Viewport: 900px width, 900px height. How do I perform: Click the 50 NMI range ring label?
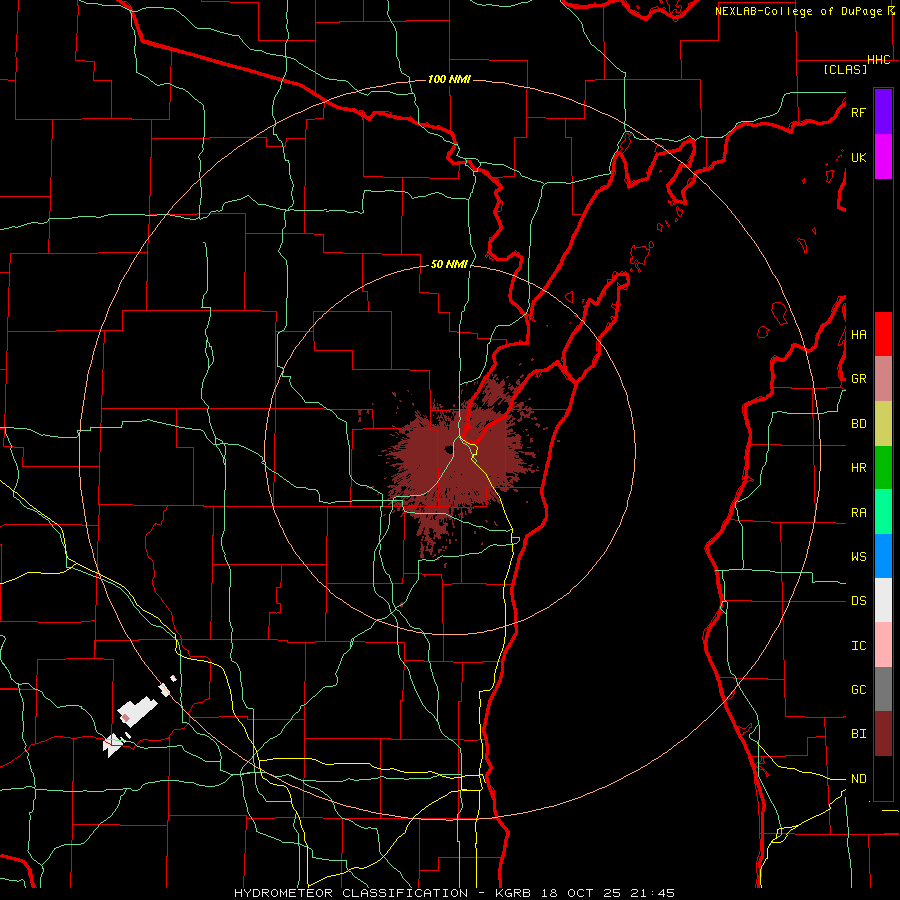[449, 264]
